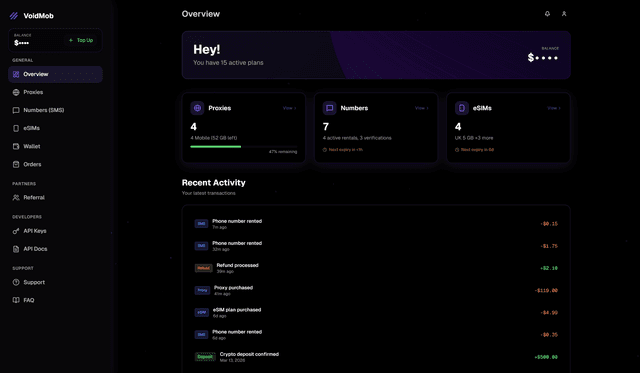
Task: Click the eSIMs card phone icon
Action: click(462, 108)
